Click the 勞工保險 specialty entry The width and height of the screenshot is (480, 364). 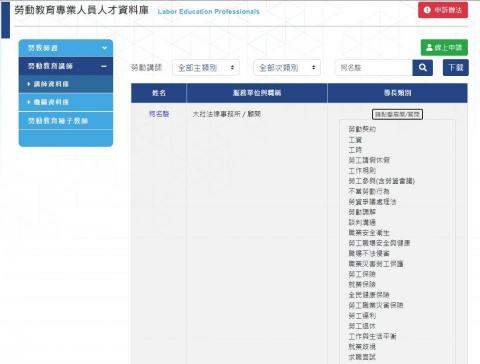362,274
